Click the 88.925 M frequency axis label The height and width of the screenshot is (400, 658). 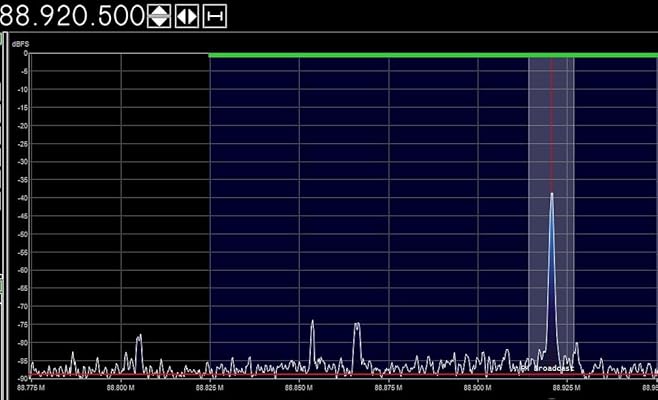567,387
